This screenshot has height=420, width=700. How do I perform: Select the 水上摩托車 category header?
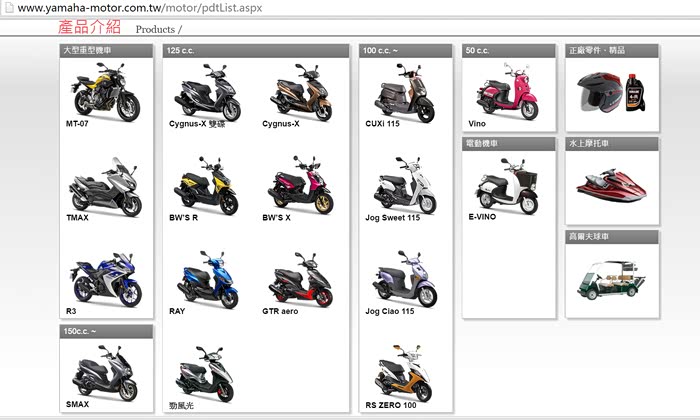[x=612, y=144]
